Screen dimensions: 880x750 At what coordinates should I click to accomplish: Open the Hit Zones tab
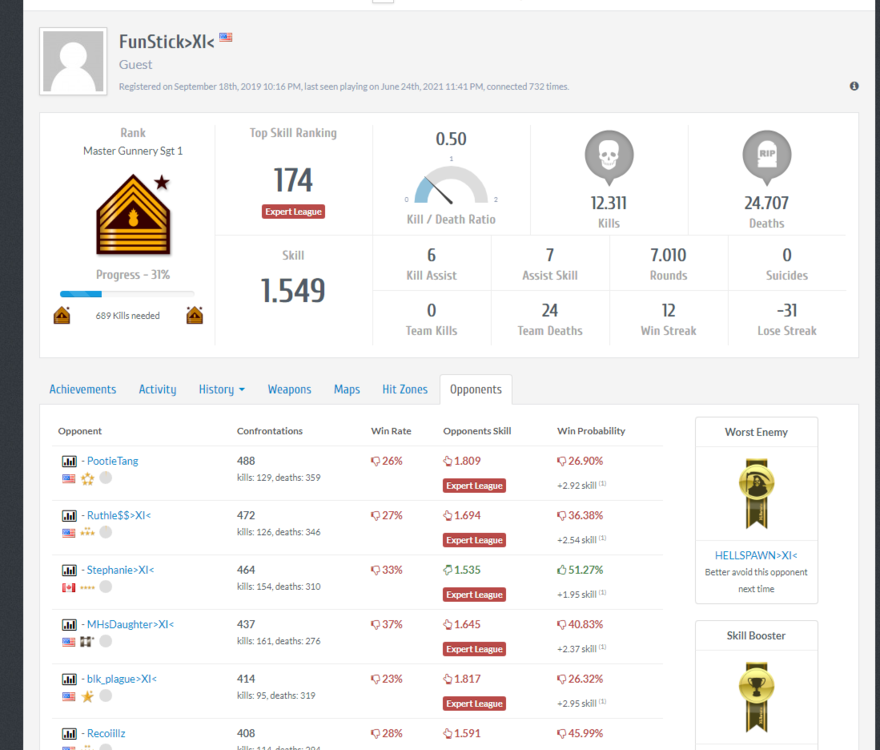pos(404,390)
